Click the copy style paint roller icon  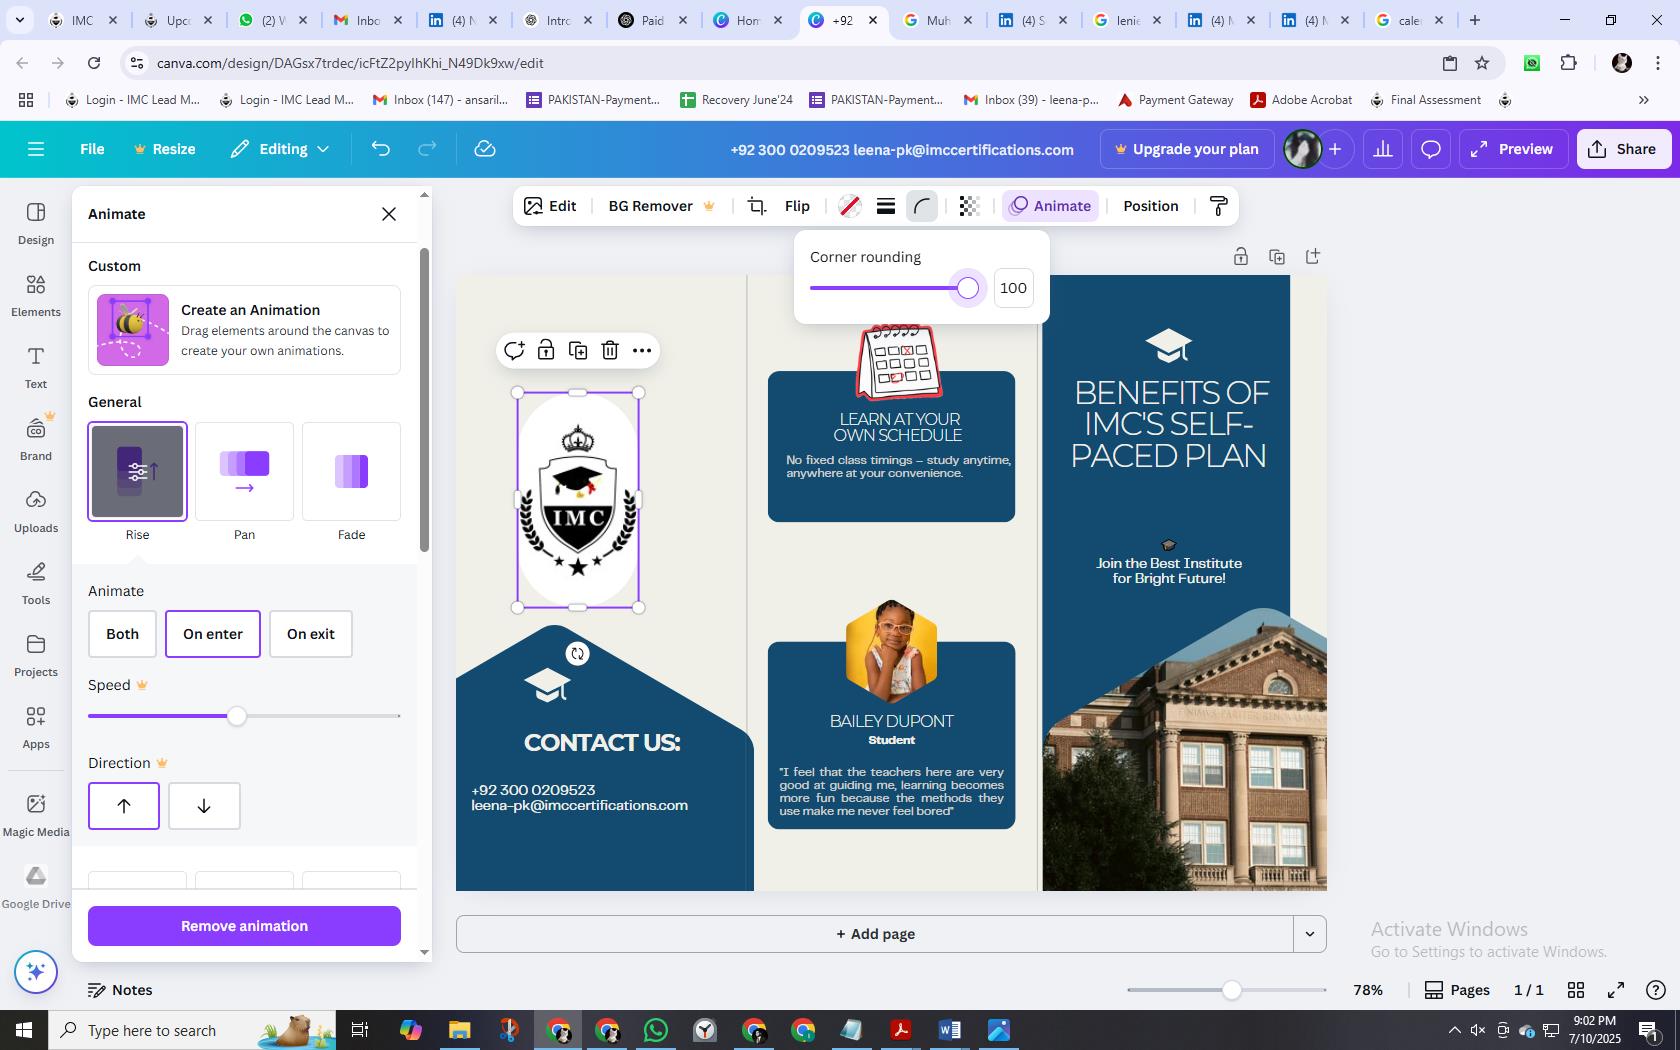[1218, 206]
